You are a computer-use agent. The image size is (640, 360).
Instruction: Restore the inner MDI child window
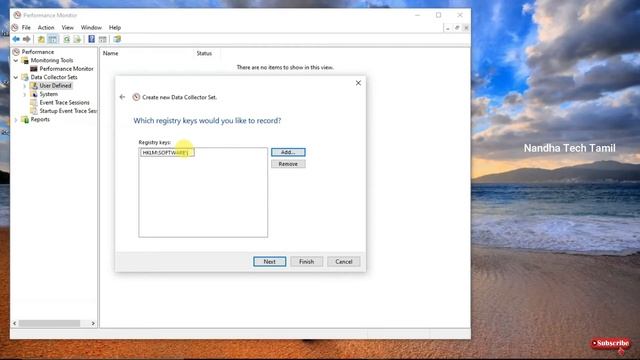[x=457, y=28]
